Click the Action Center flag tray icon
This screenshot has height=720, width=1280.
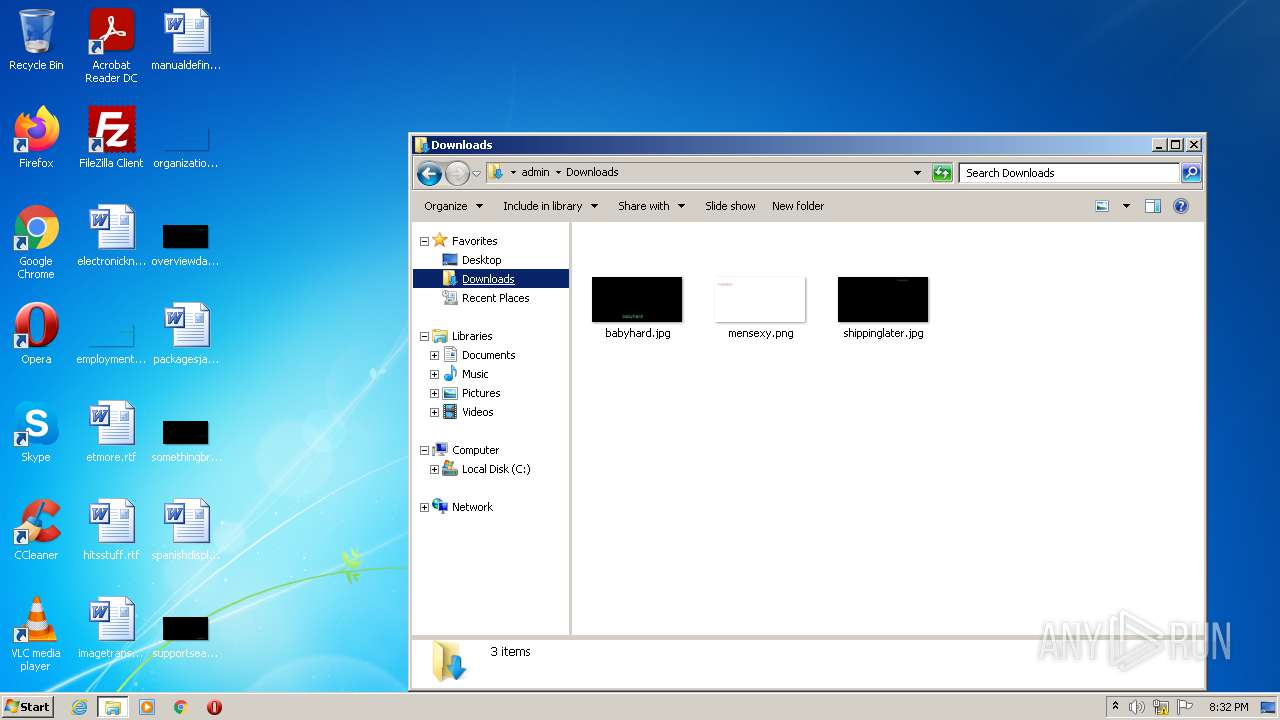coord(1185,707)
